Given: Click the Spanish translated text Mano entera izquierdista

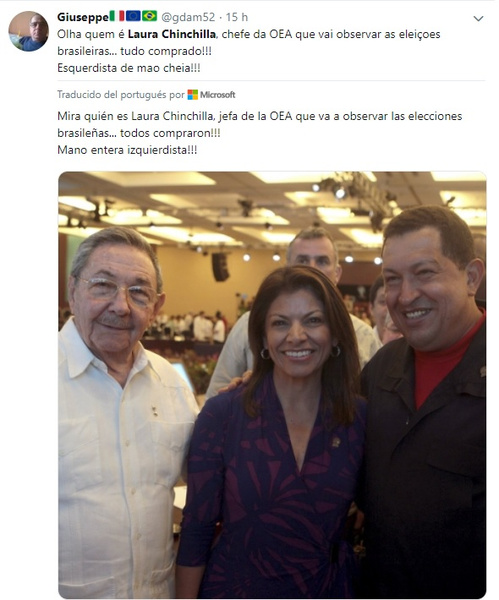Looking at the screenshot, I should coord(127,150).
